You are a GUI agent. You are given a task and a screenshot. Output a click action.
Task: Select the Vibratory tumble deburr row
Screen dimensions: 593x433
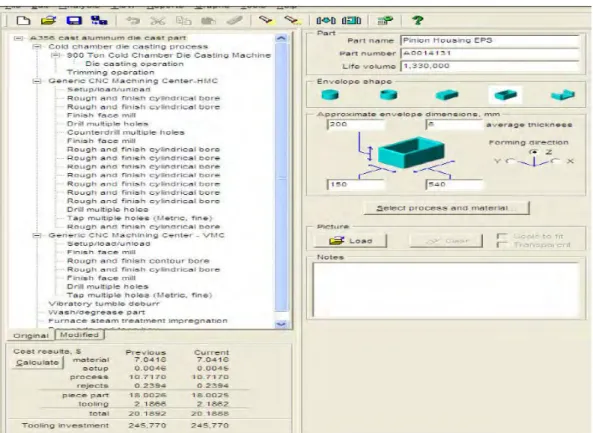pos(104,304)
